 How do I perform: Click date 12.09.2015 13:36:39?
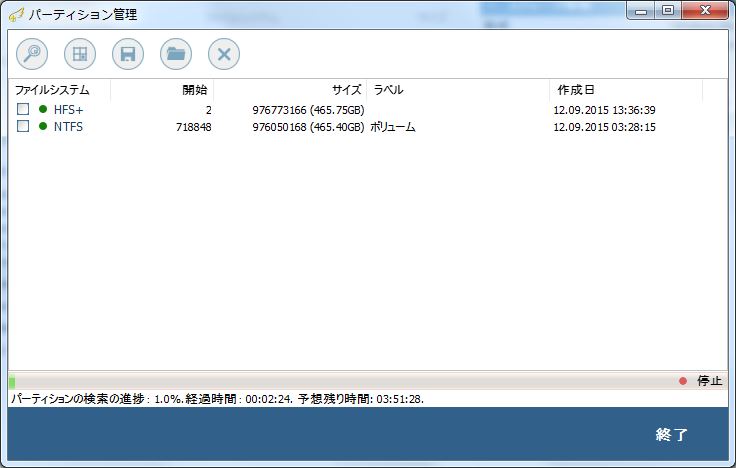click(x=605, y=110)
